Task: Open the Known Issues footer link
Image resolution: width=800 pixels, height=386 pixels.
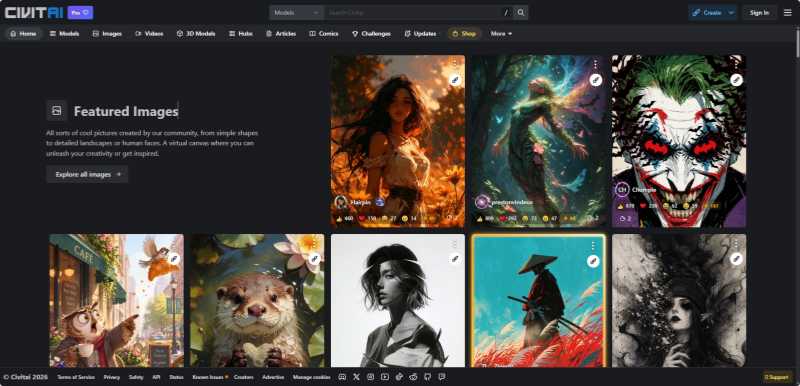Action: (x=209, y=377)
